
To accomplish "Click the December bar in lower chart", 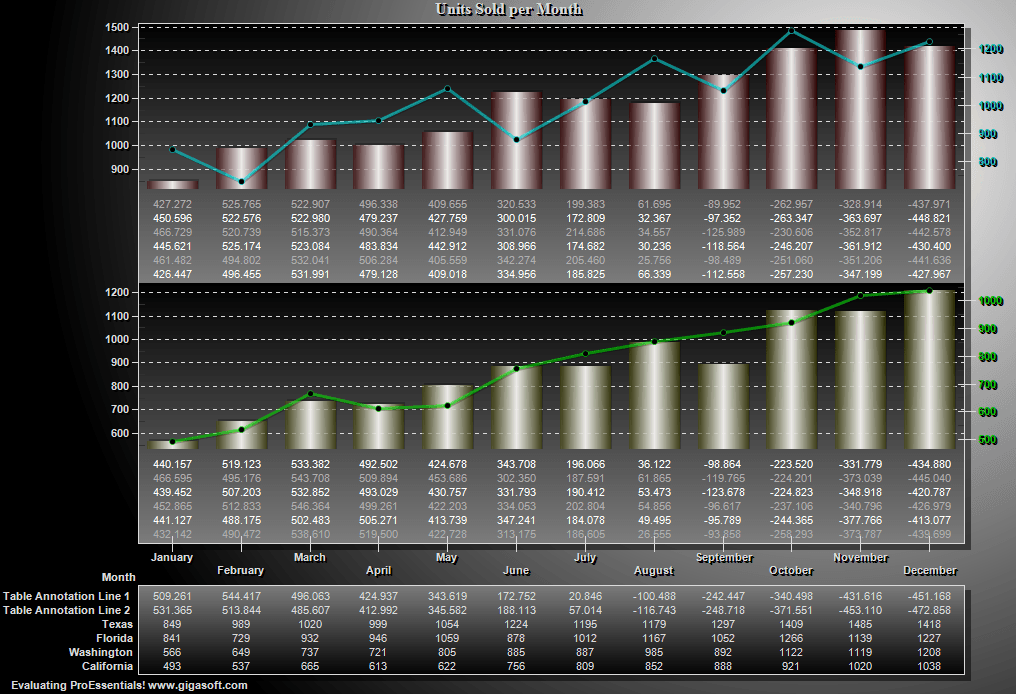I will point(929,369).
